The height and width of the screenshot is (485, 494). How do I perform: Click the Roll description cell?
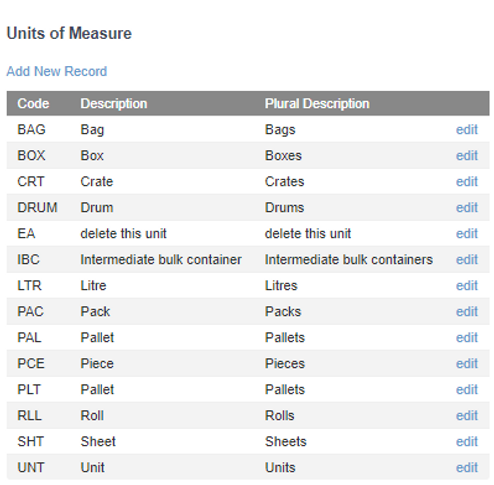click(92, 415)
